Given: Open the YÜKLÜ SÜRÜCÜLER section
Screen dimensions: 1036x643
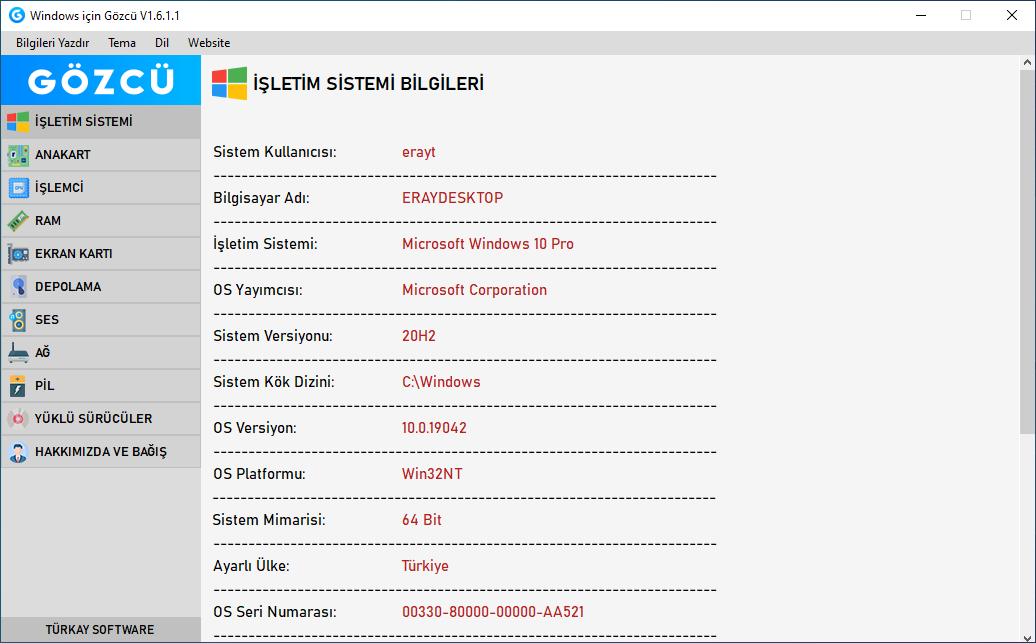Looking at the screenshot, I should pos(100,419).
